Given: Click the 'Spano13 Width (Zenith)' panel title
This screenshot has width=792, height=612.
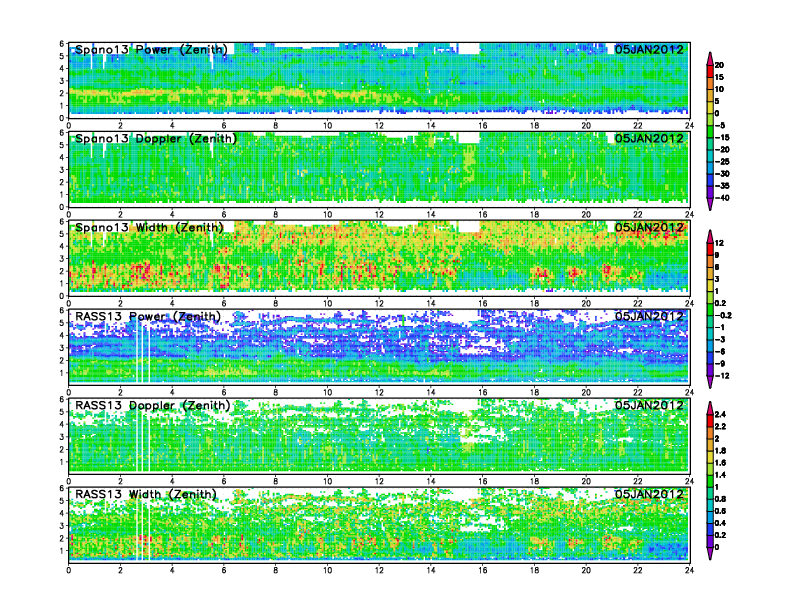Looking at the screenshot, I should [x=149, y=228].
